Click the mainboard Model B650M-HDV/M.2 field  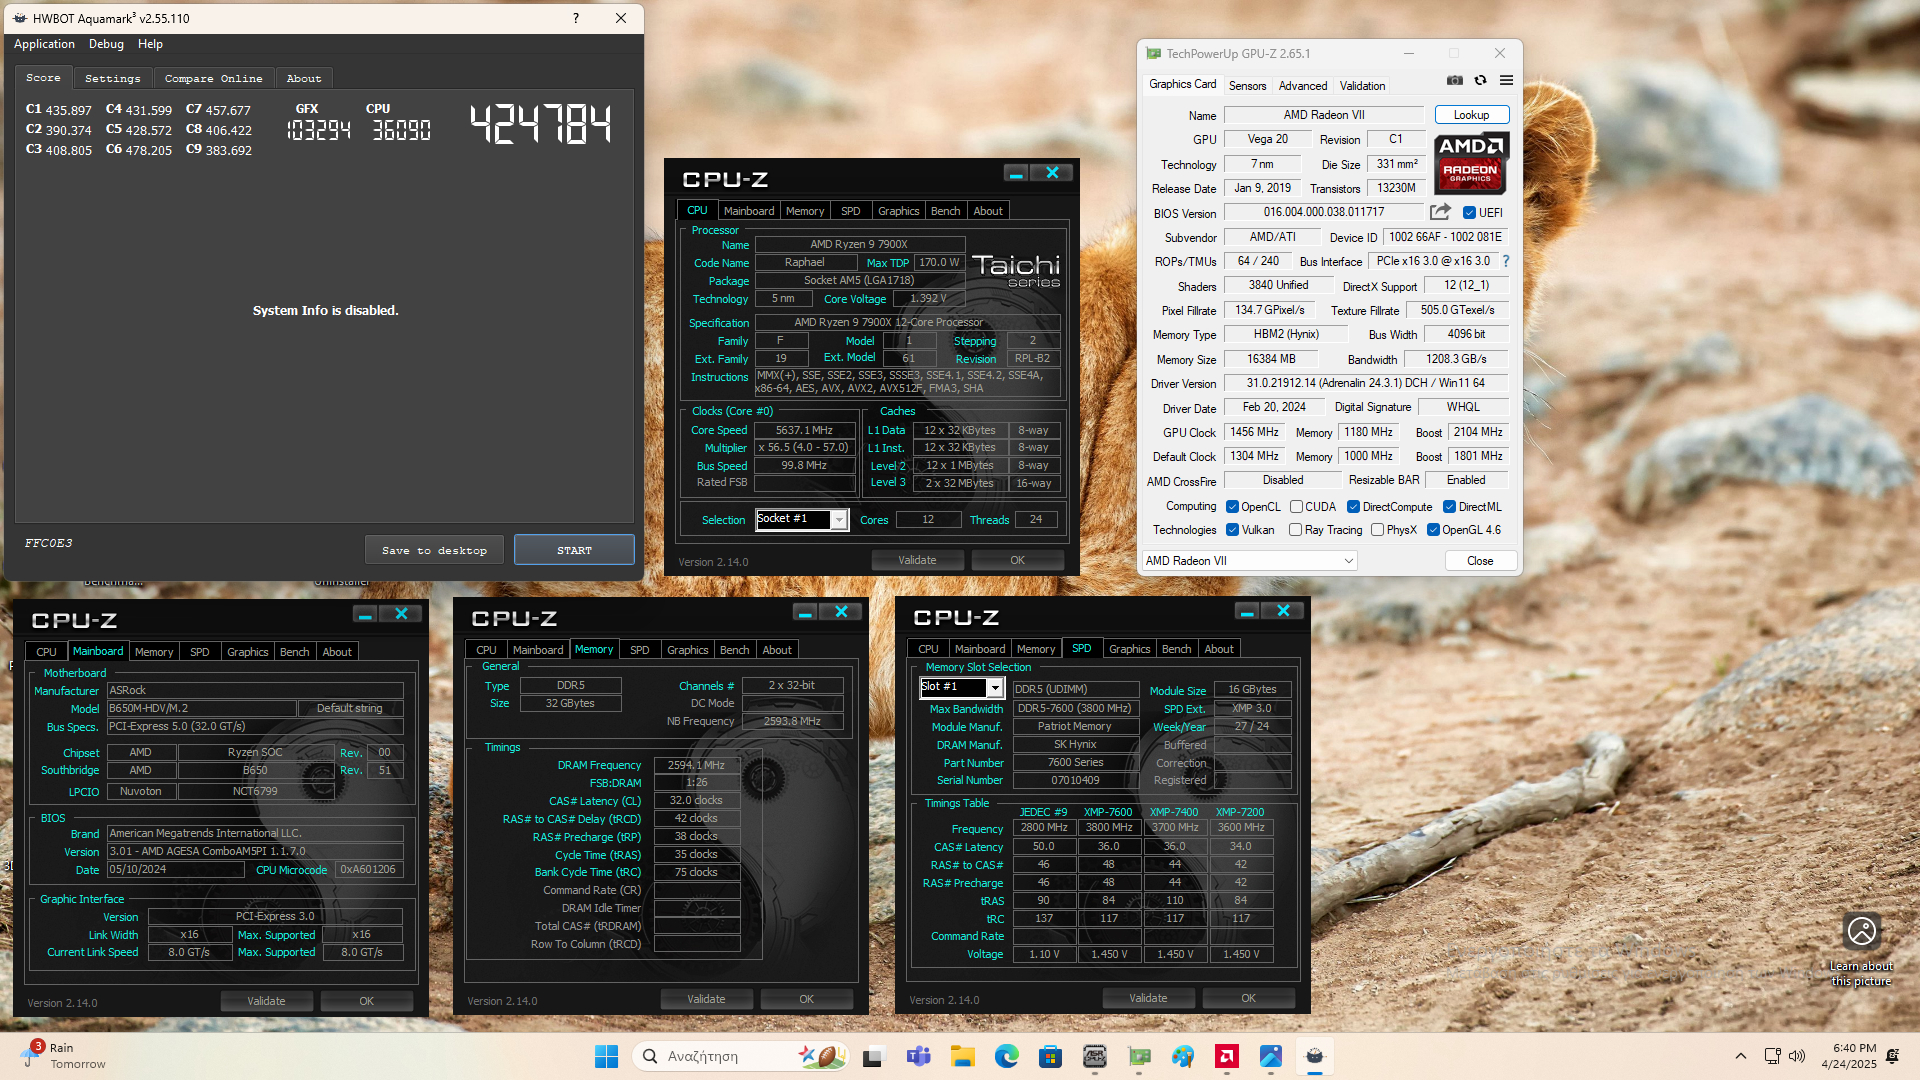[201, 708]
